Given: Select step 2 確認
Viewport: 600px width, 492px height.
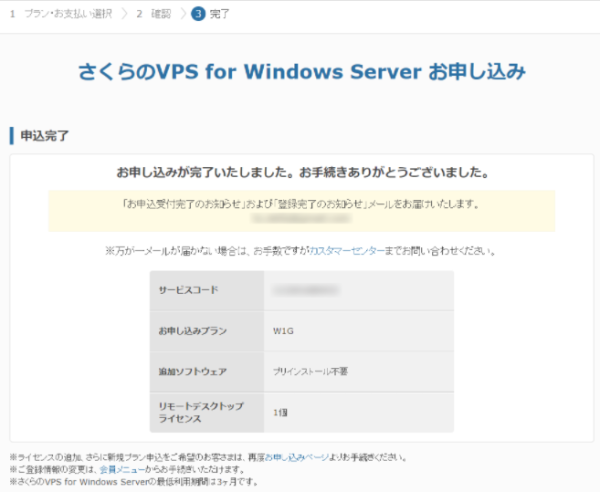Looking at the screenshot, I should tap(154, 14).
